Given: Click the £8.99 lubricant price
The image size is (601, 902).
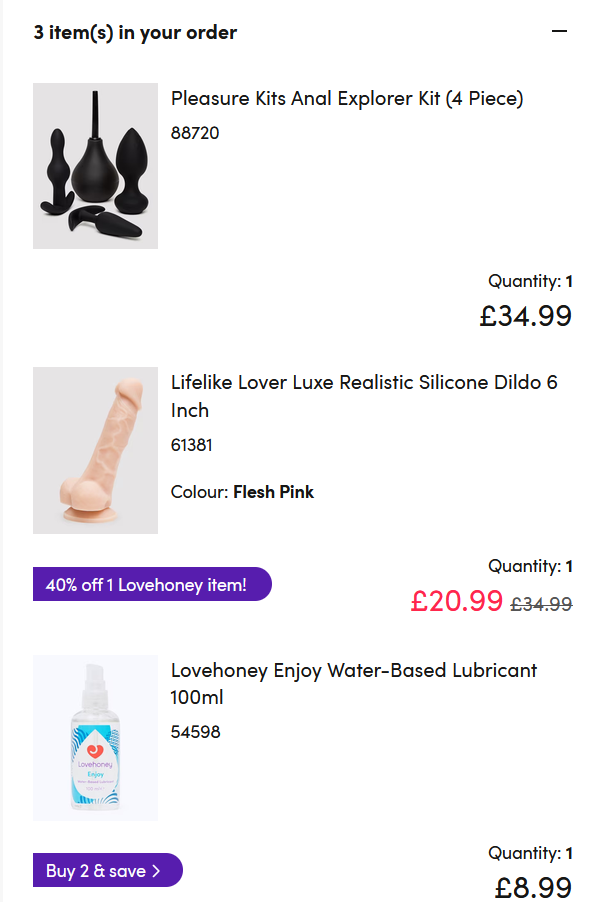Looking at the screenshot, I should (x=533, y=888).
